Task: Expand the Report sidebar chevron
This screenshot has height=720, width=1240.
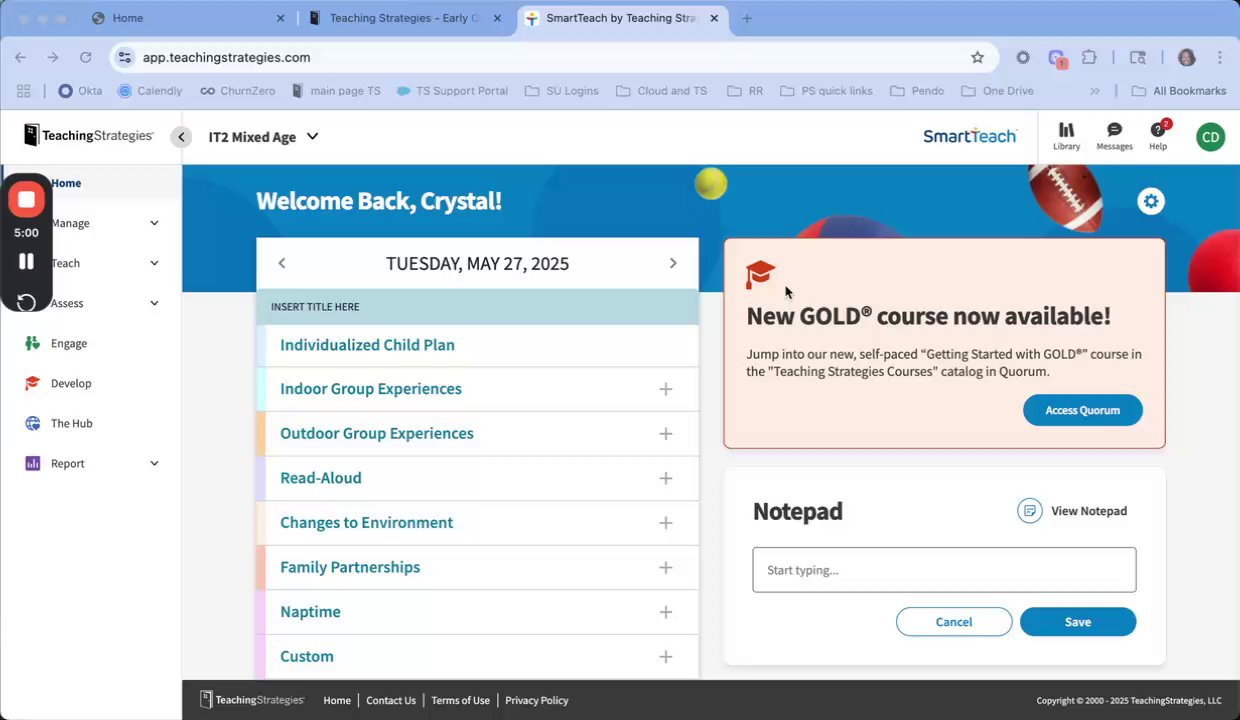Action: point(154,463)
